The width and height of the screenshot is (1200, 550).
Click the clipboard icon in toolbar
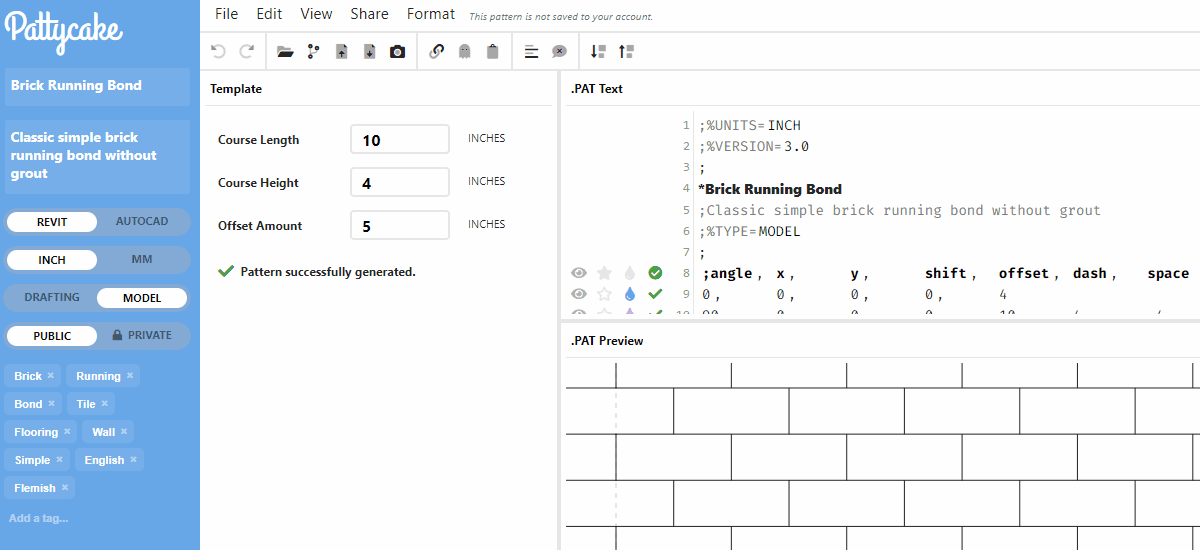tap(492, 52)
